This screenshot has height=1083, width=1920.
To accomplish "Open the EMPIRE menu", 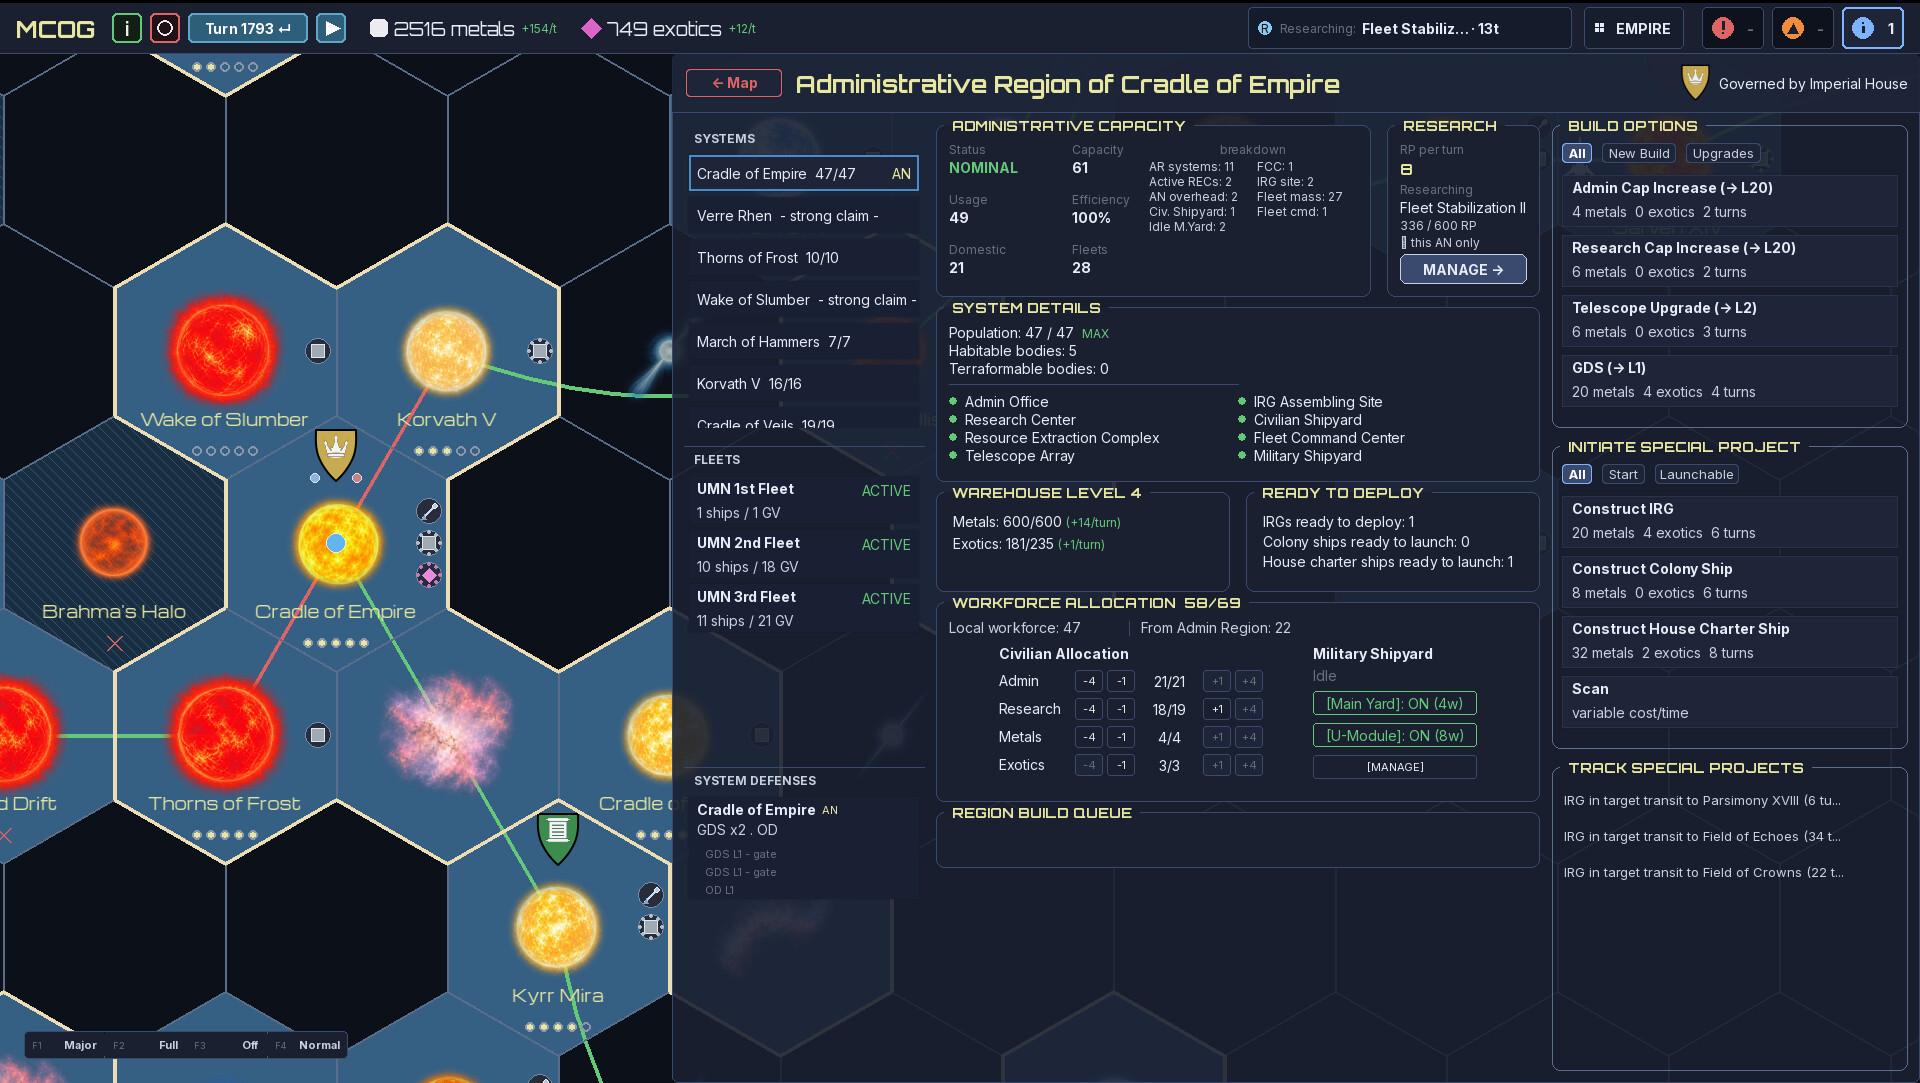I will coord(1633,28).
